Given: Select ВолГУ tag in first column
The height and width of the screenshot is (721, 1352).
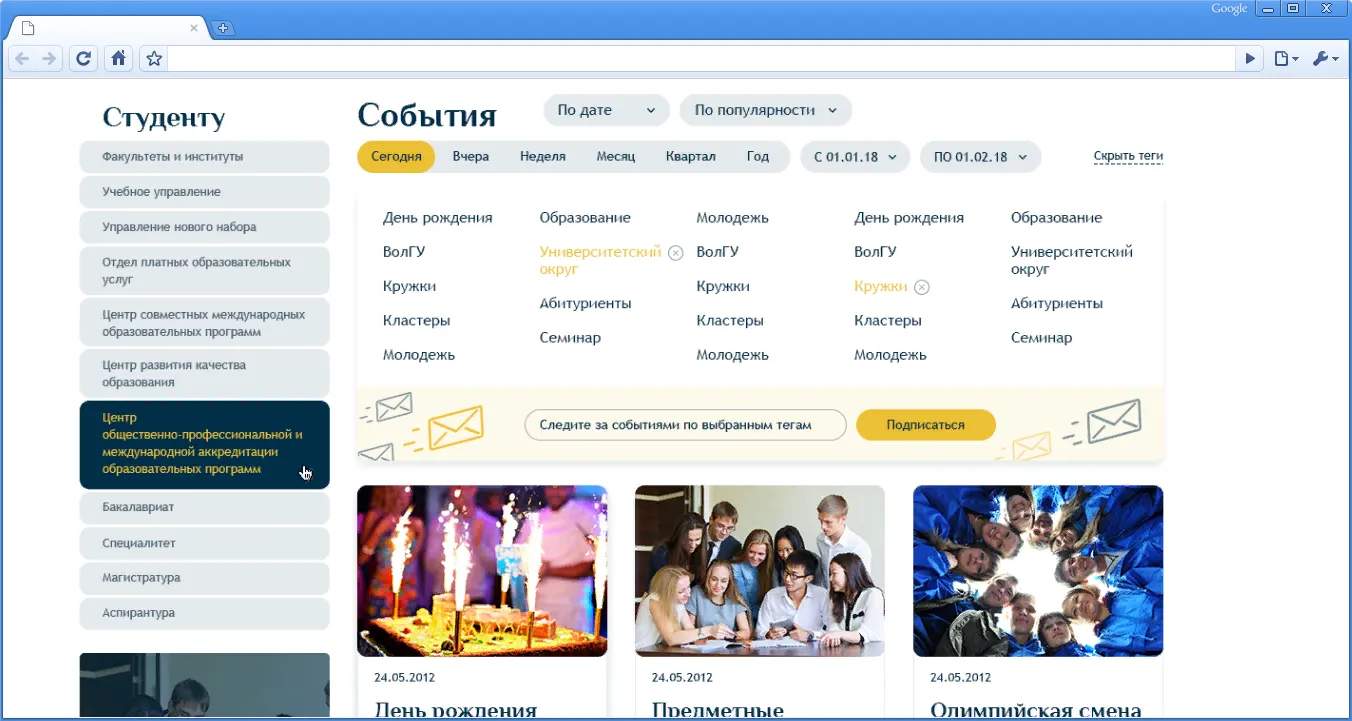Looking at the screenshot, I should pyautogui.click(x=404, y=252).
